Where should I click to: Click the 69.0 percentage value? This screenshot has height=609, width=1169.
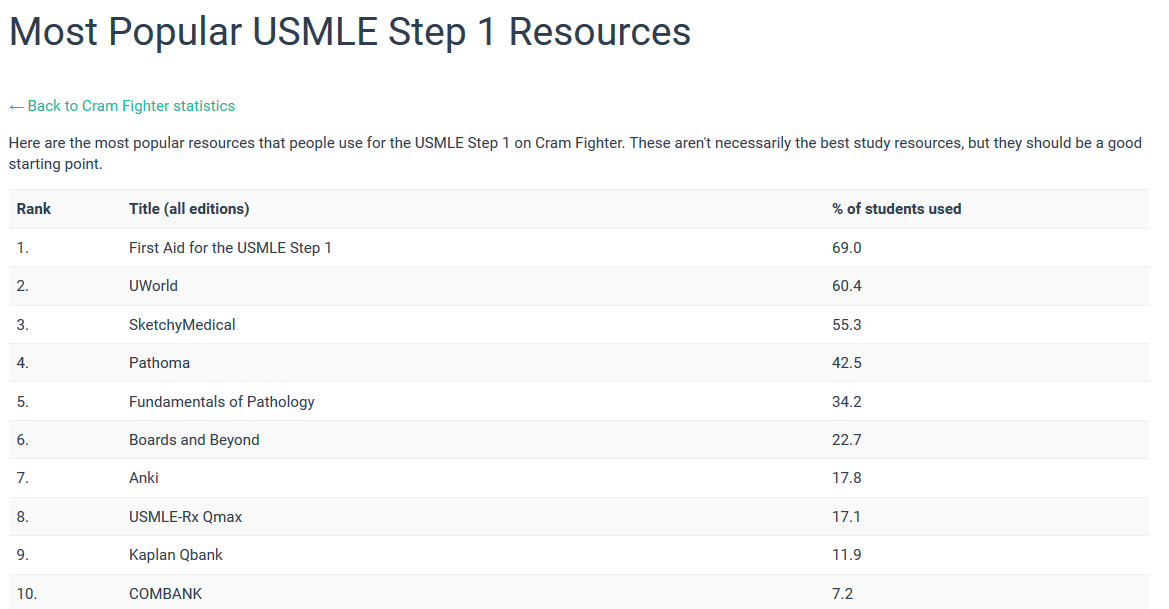pyautogui.click(x=847, y=247)
